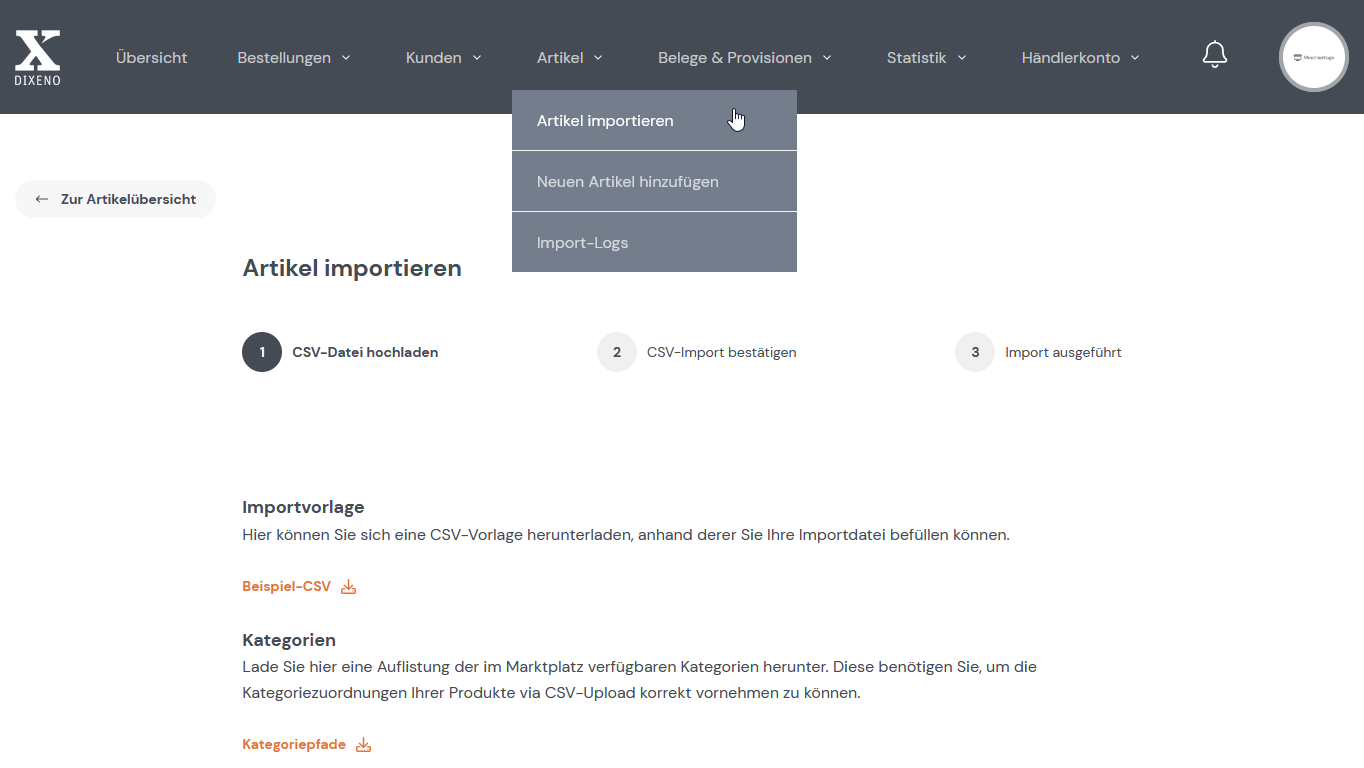Select step 1 circle CSV-Datei hochladen
The height and width of the screenshot is (768, 1364).
pyautogui.click(x=262, y=352)
